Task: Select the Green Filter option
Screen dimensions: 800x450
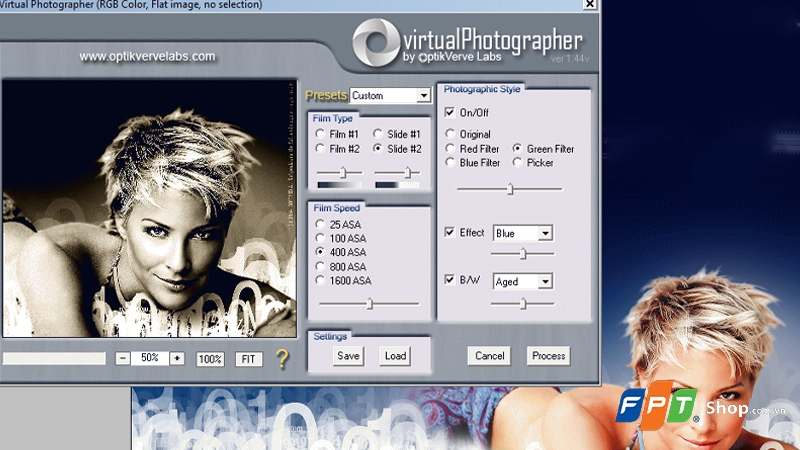Action: pos(517,148)
